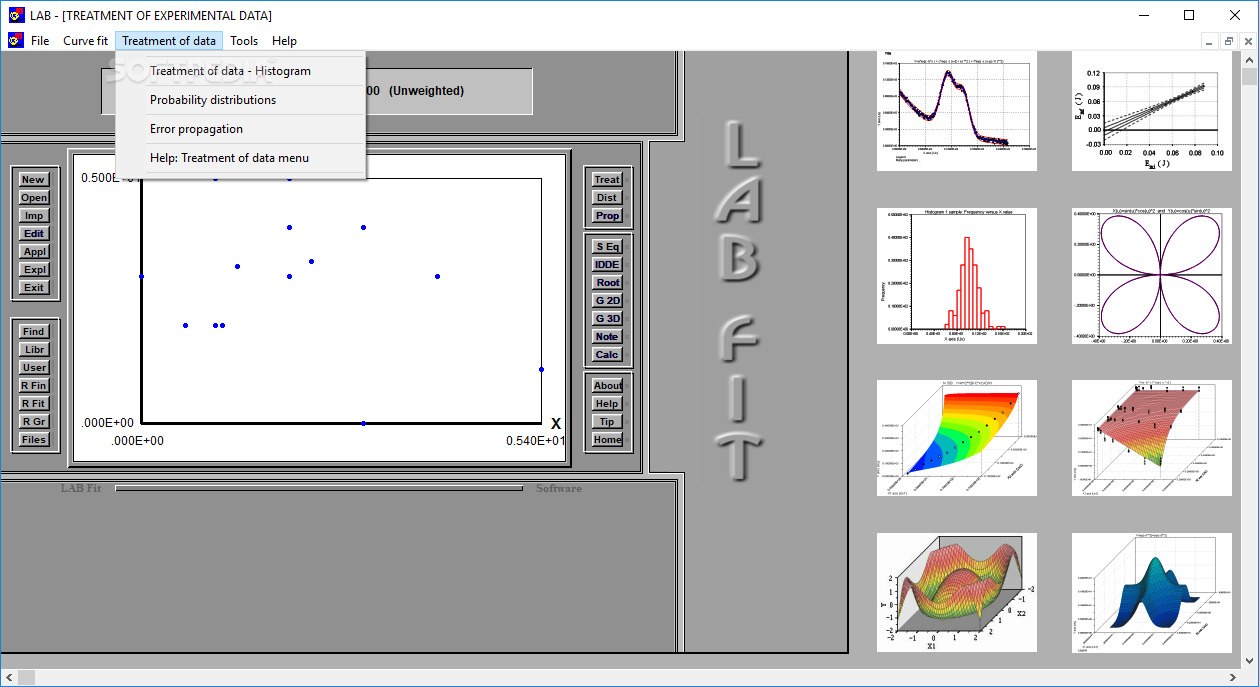
Task: Click the Files button
Action: coord(34,440)
